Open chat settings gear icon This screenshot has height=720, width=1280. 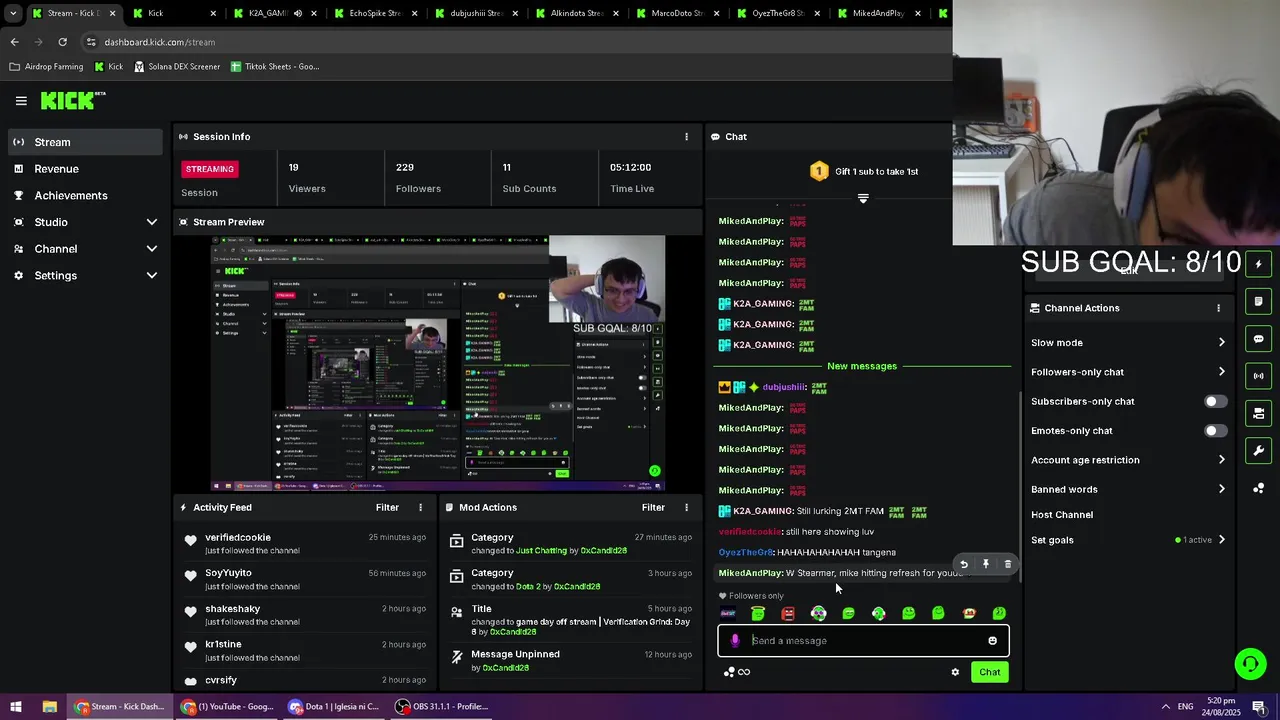click(955, 672)
